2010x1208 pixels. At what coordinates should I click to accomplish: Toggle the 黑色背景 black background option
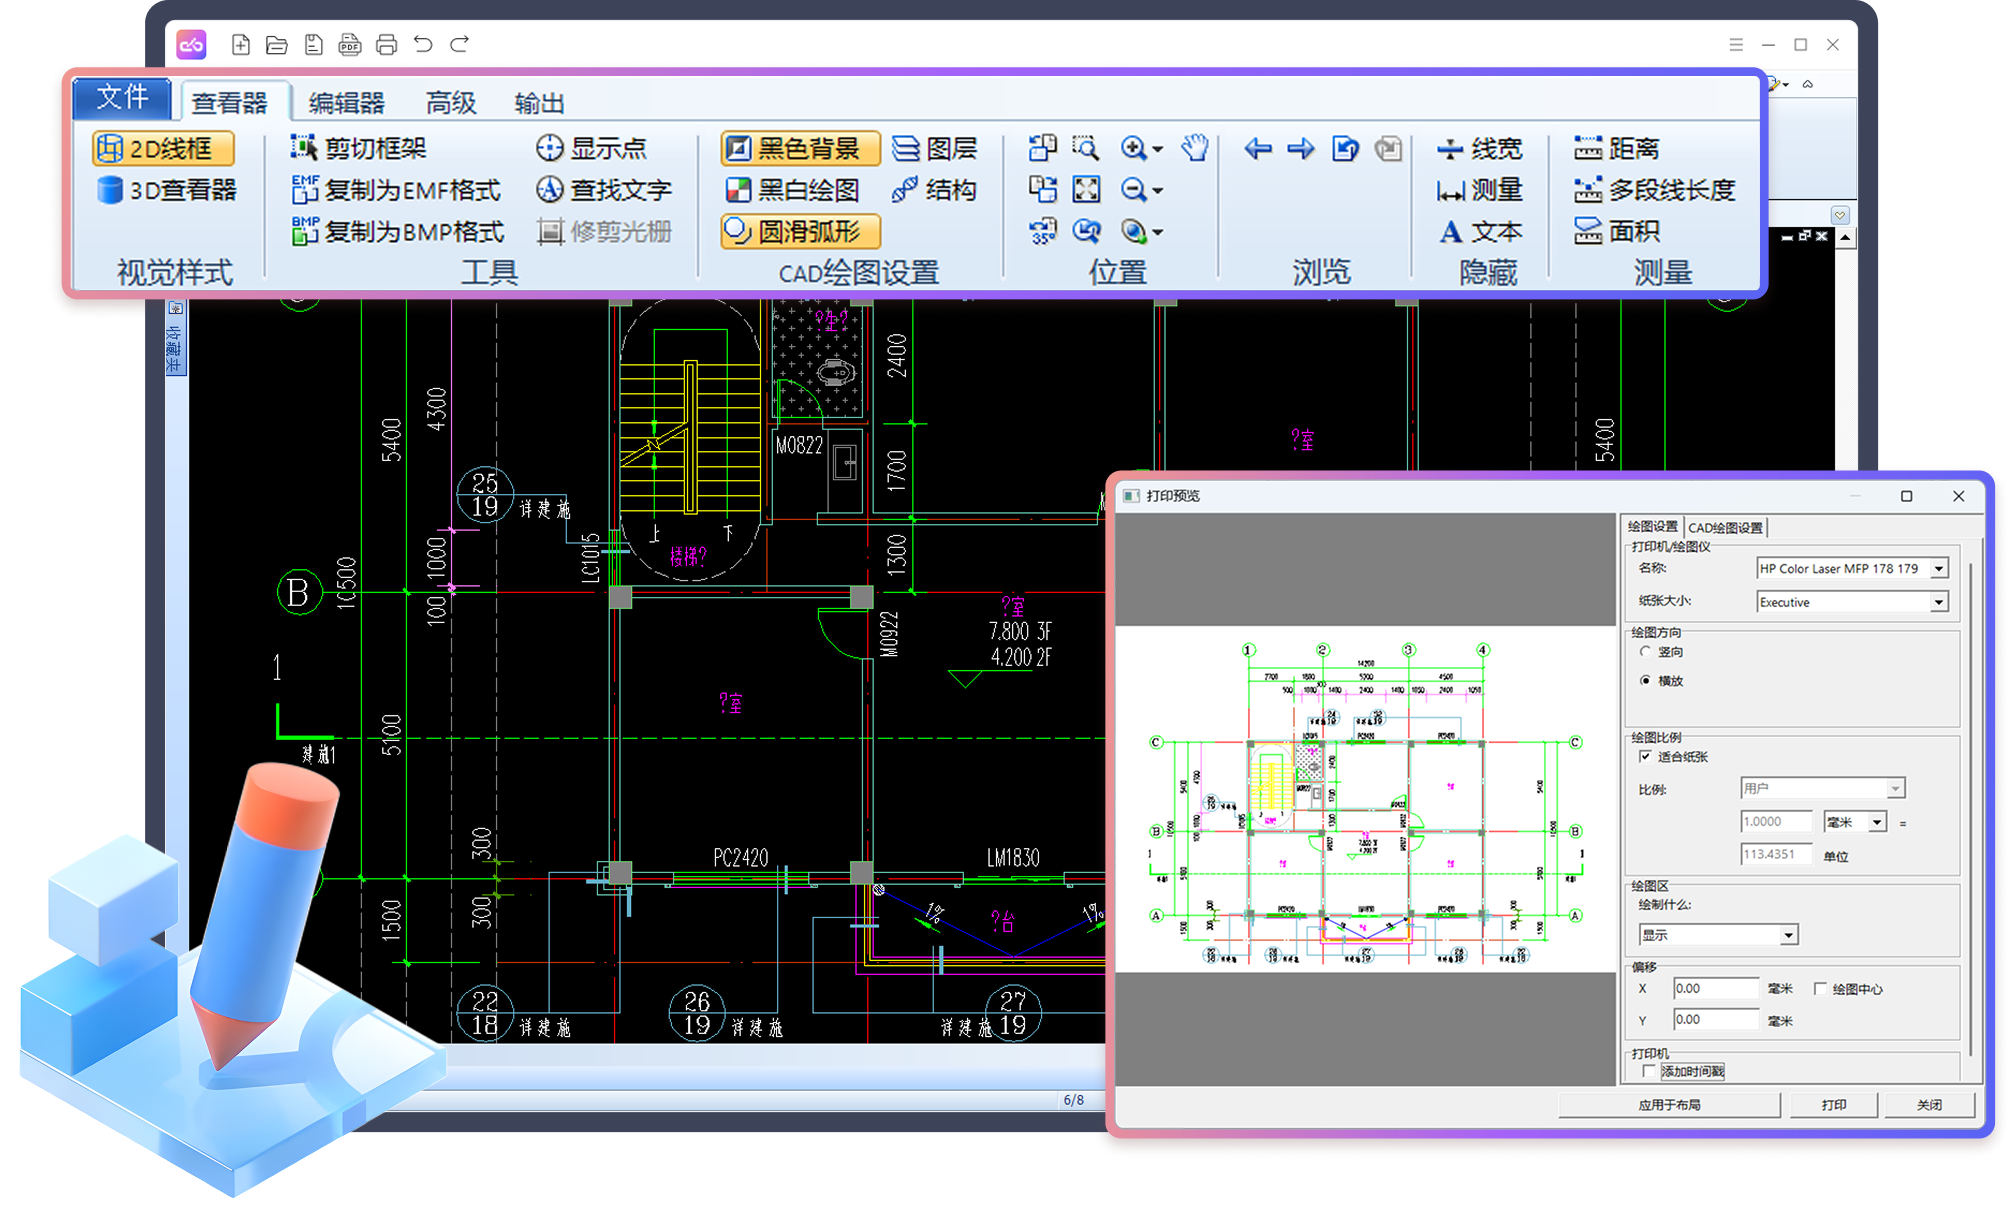799,149
